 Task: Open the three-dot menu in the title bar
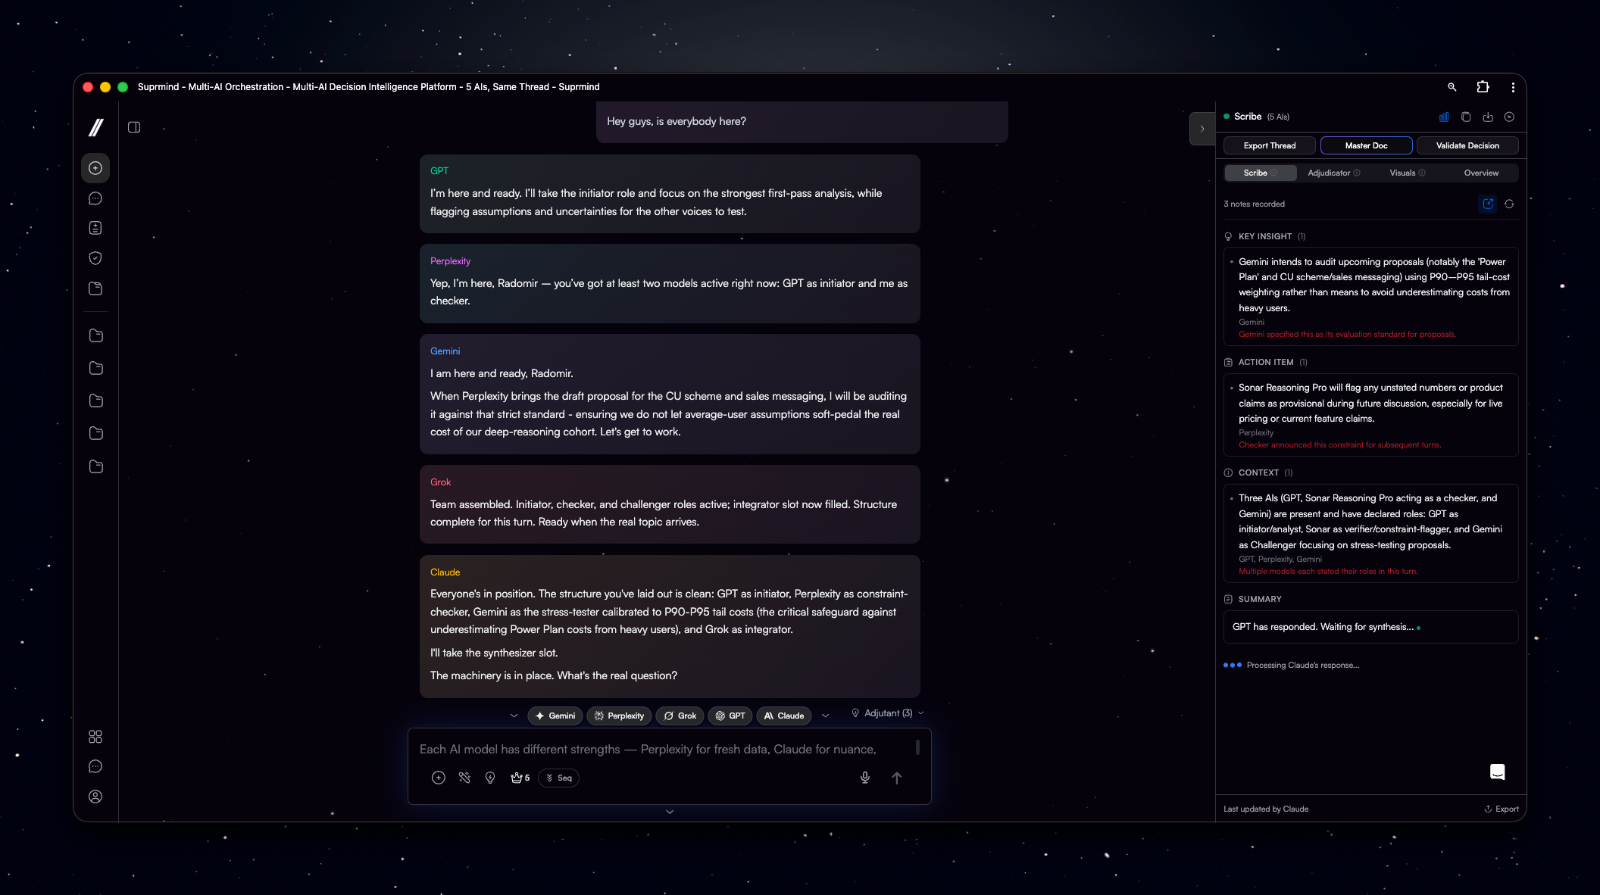[1513, 87]
